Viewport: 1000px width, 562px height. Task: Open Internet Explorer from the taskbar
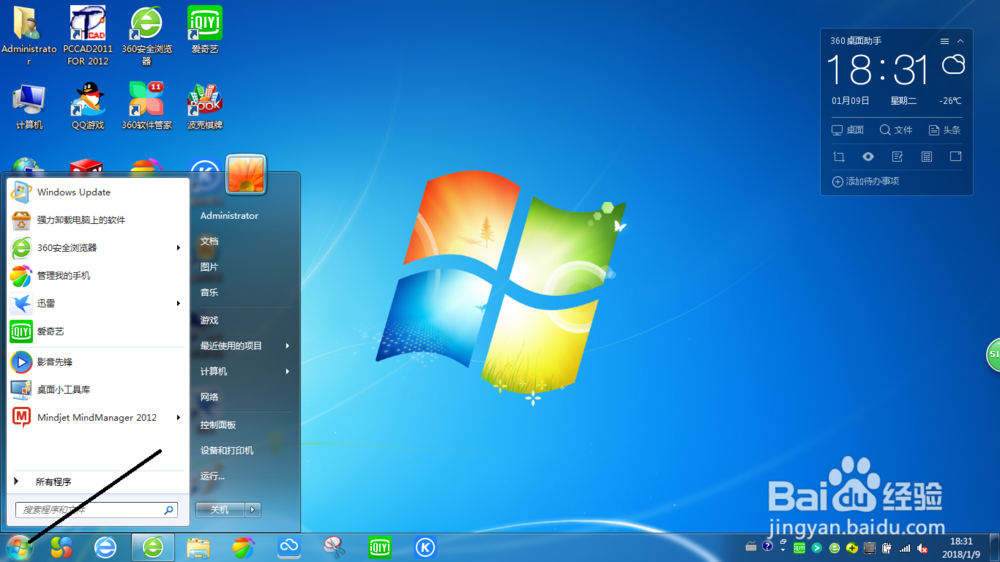(x=105, y=547)
